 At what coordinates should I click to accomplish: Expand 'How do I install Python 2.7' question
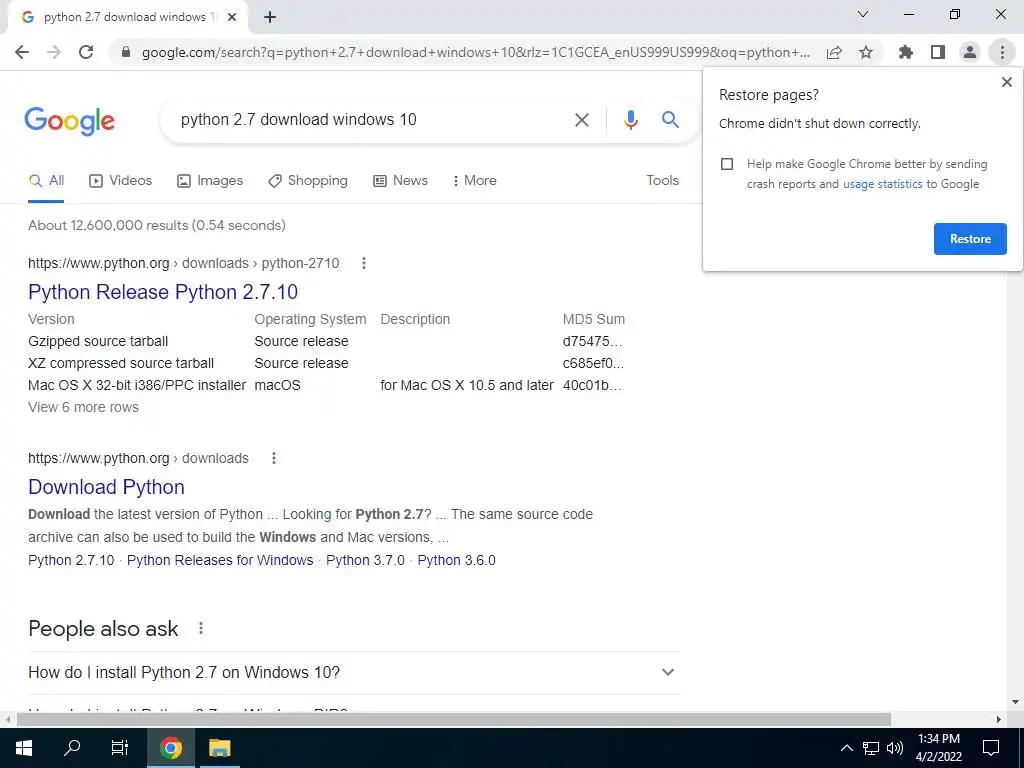353,673
